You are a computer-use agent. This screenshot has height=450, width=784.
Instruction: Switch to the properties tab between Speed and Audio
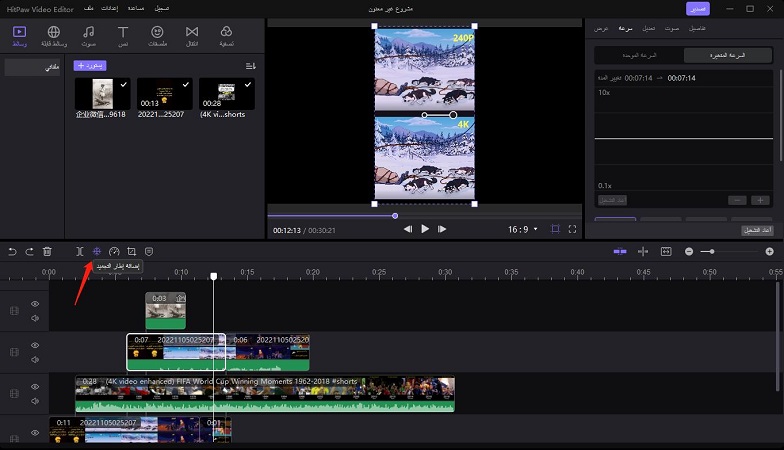[648, 28]
